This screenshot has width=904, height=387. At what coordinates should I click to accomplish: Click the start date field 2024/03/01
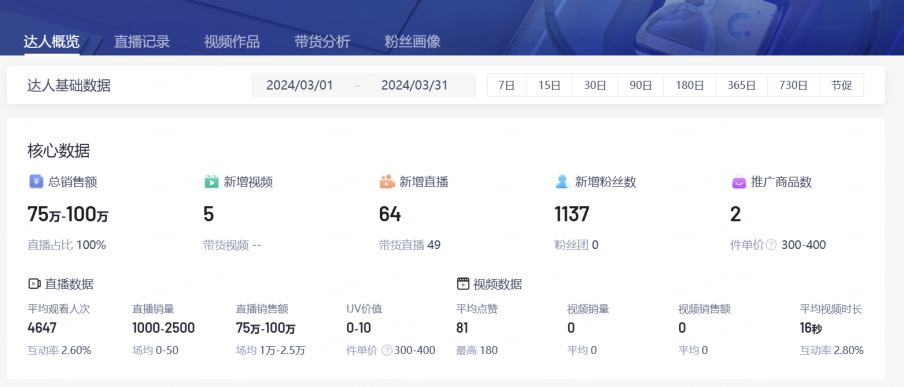[300, 85]
